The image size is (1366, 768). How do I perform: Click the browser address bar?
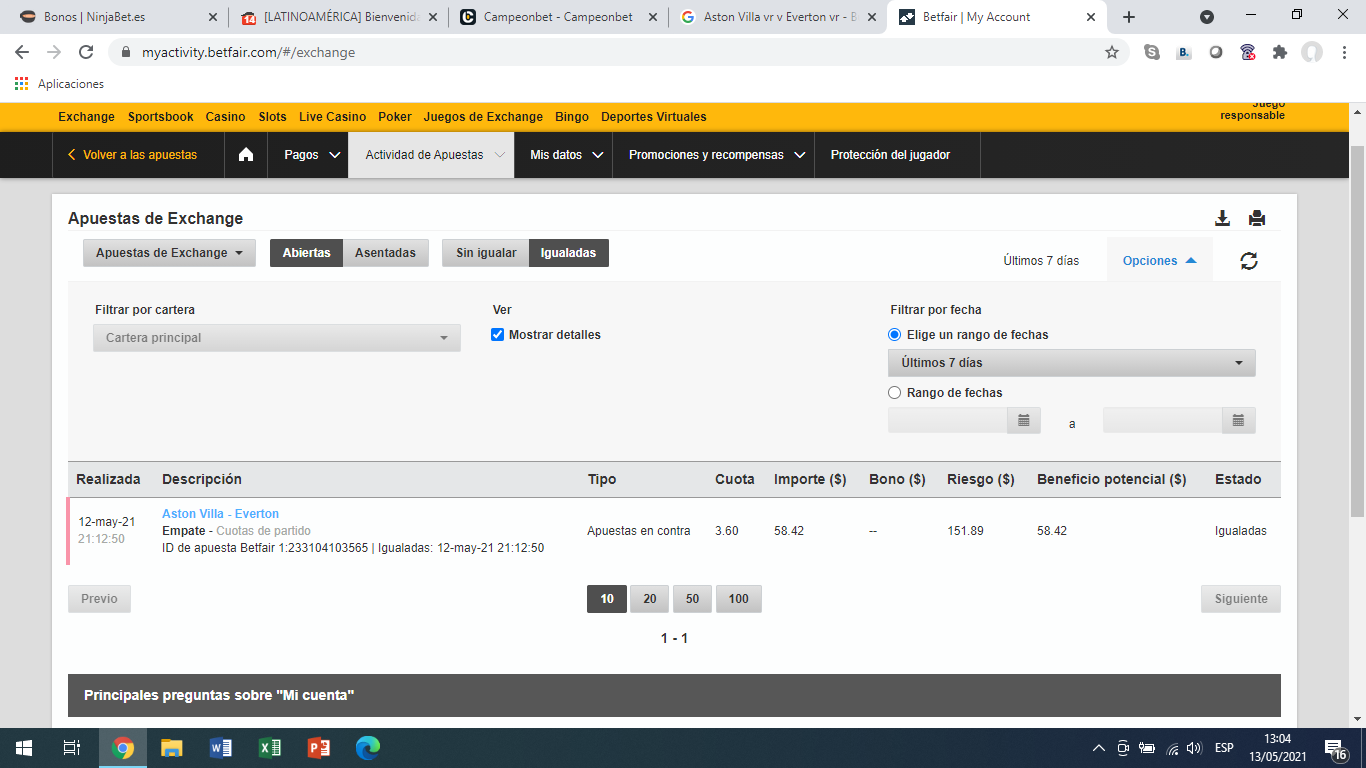620,52
